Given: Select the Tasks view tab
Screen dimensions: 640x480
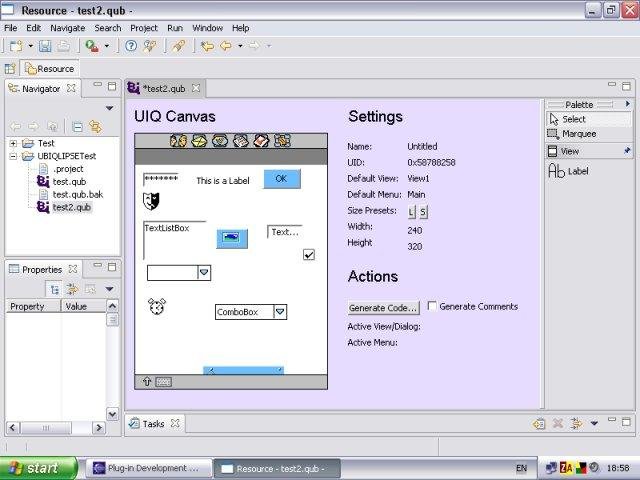Looking at the screenshot, I should pyautogui.click(x=153, y=424).
